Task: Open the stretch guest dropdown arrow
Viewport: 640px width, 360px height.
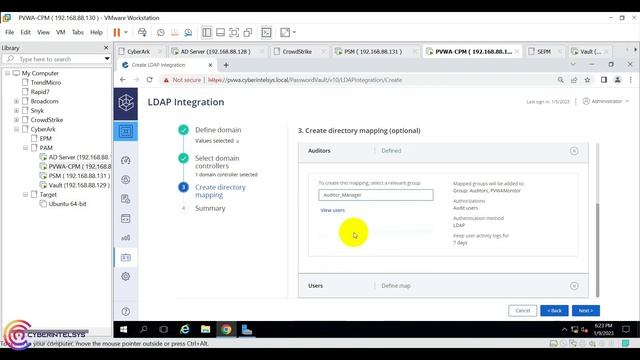Action: click(x=294, y=32)
